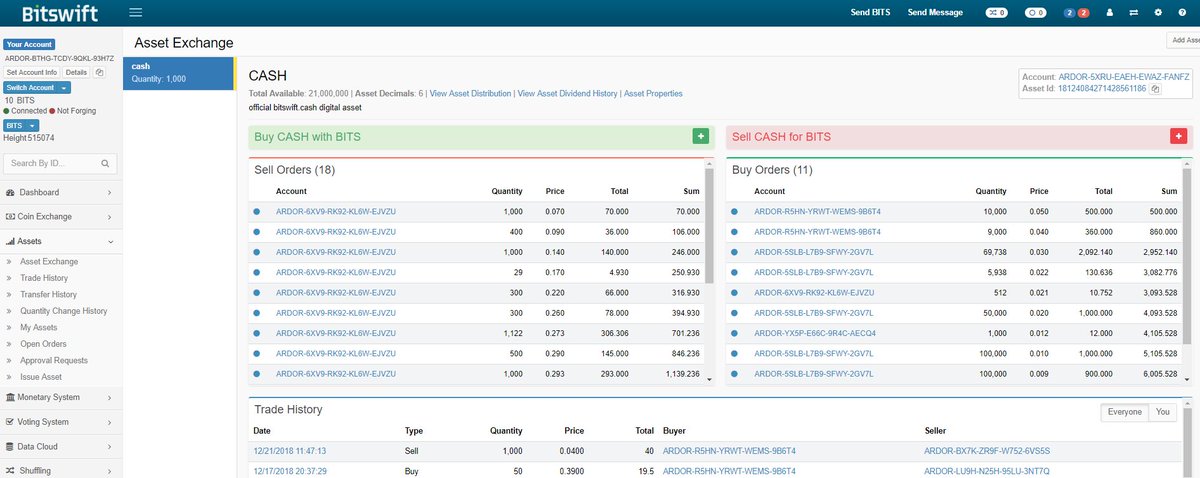Open View Asset Distribution link
Screen dimensions: 1200x478
click(x=470, y=93)
